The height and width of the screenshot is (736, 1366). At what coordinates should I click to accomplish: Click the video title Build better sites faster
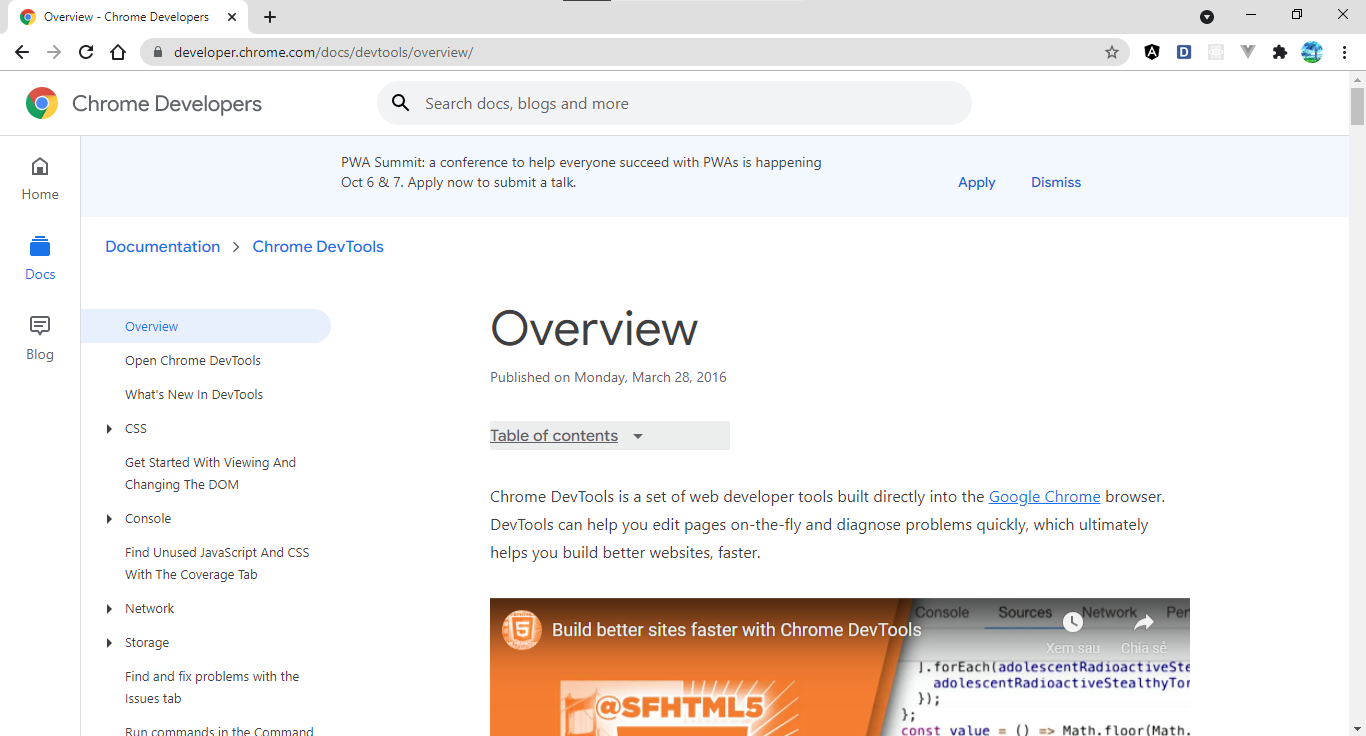(737, 630)
